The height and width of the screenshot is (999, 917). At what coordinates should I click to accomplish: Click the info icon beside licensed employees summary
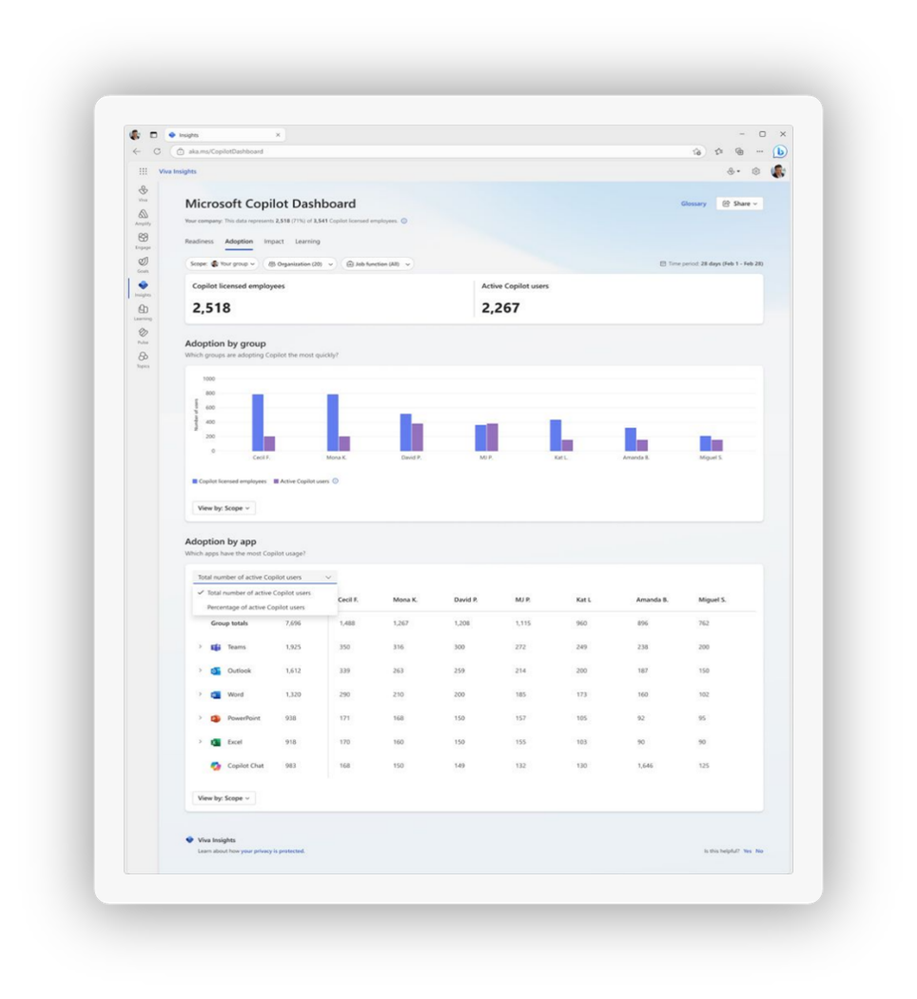(x=404, y=221)
